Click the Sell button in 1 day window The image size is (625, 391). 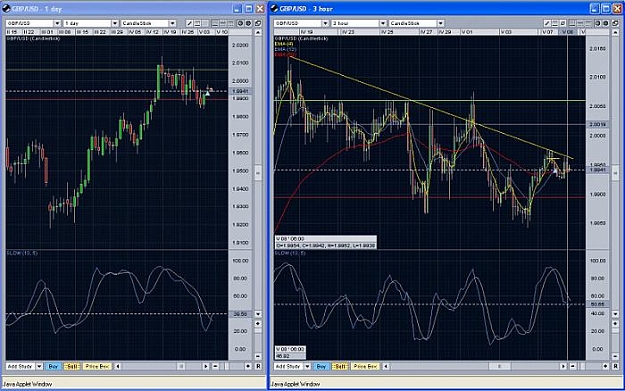(72, 366)
